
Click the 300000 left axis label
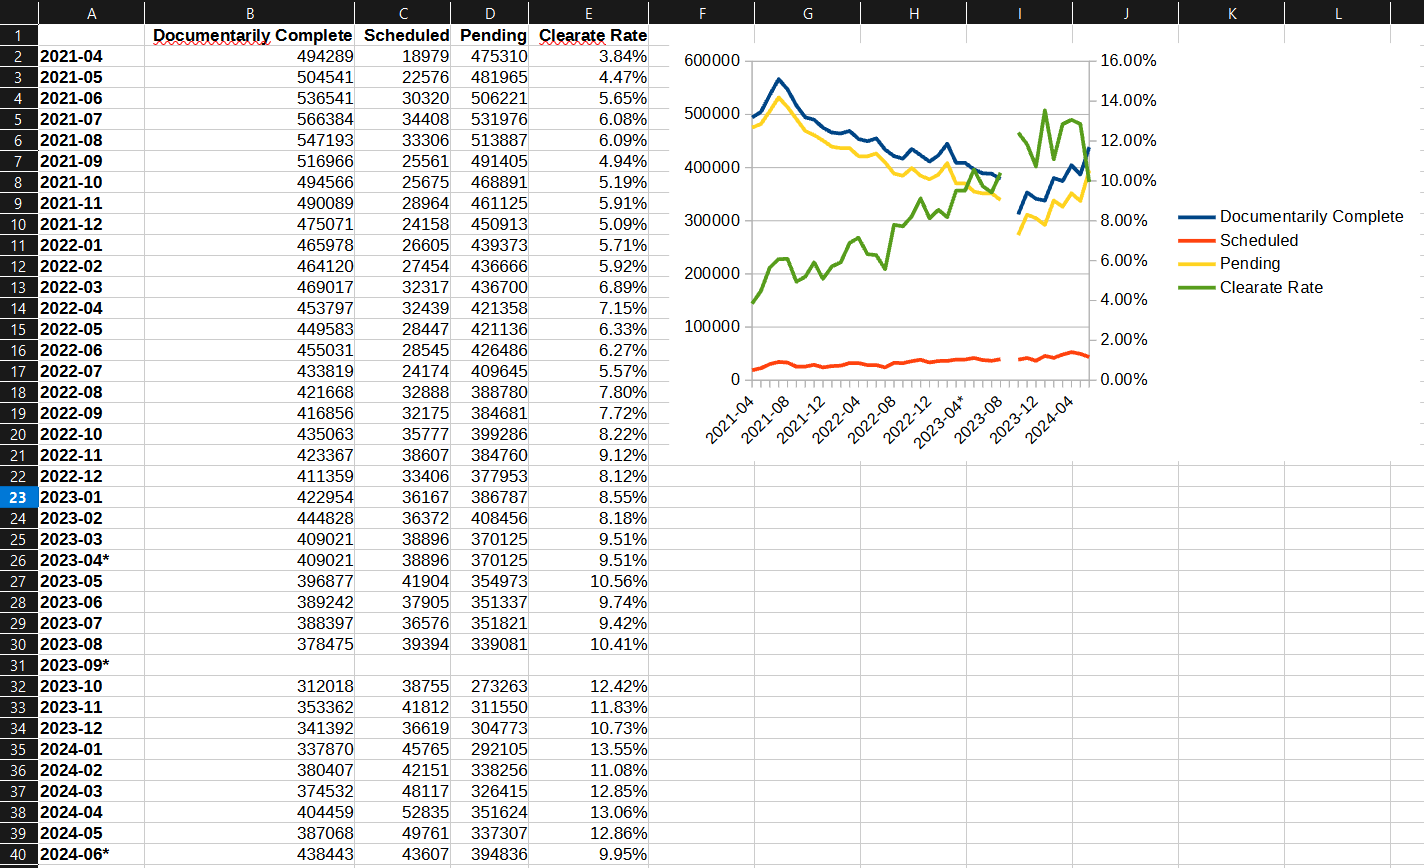pyautogui.click(x=712, y=220)
